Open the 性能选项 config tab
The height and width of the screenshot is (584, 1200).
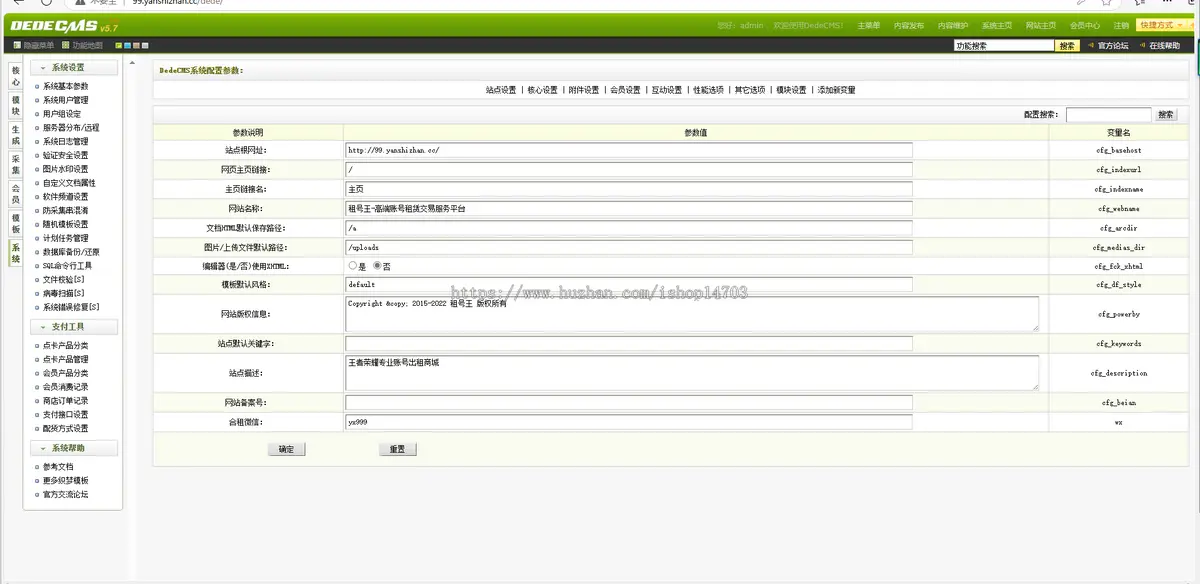pyautogui.click(x=707, y=90)
